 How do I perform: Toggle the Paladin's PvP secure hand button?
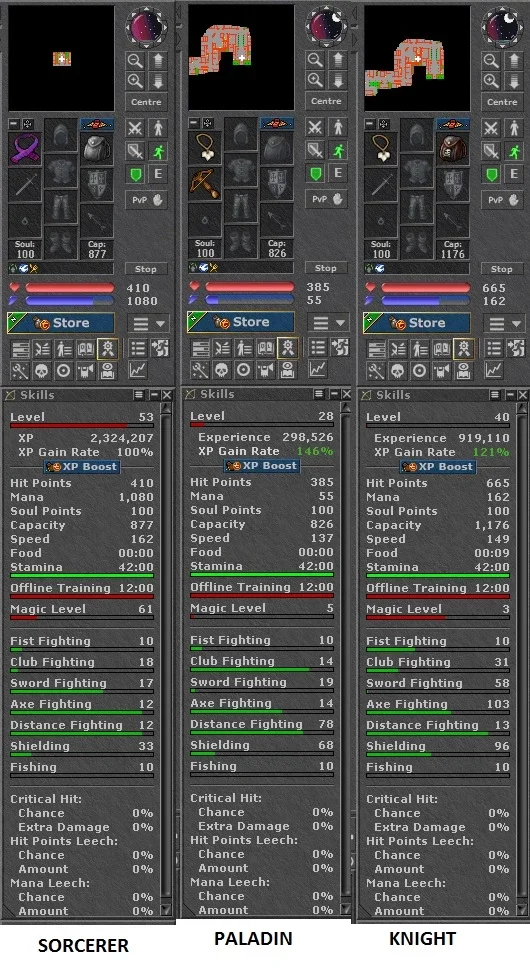click(x=326, y=199)
